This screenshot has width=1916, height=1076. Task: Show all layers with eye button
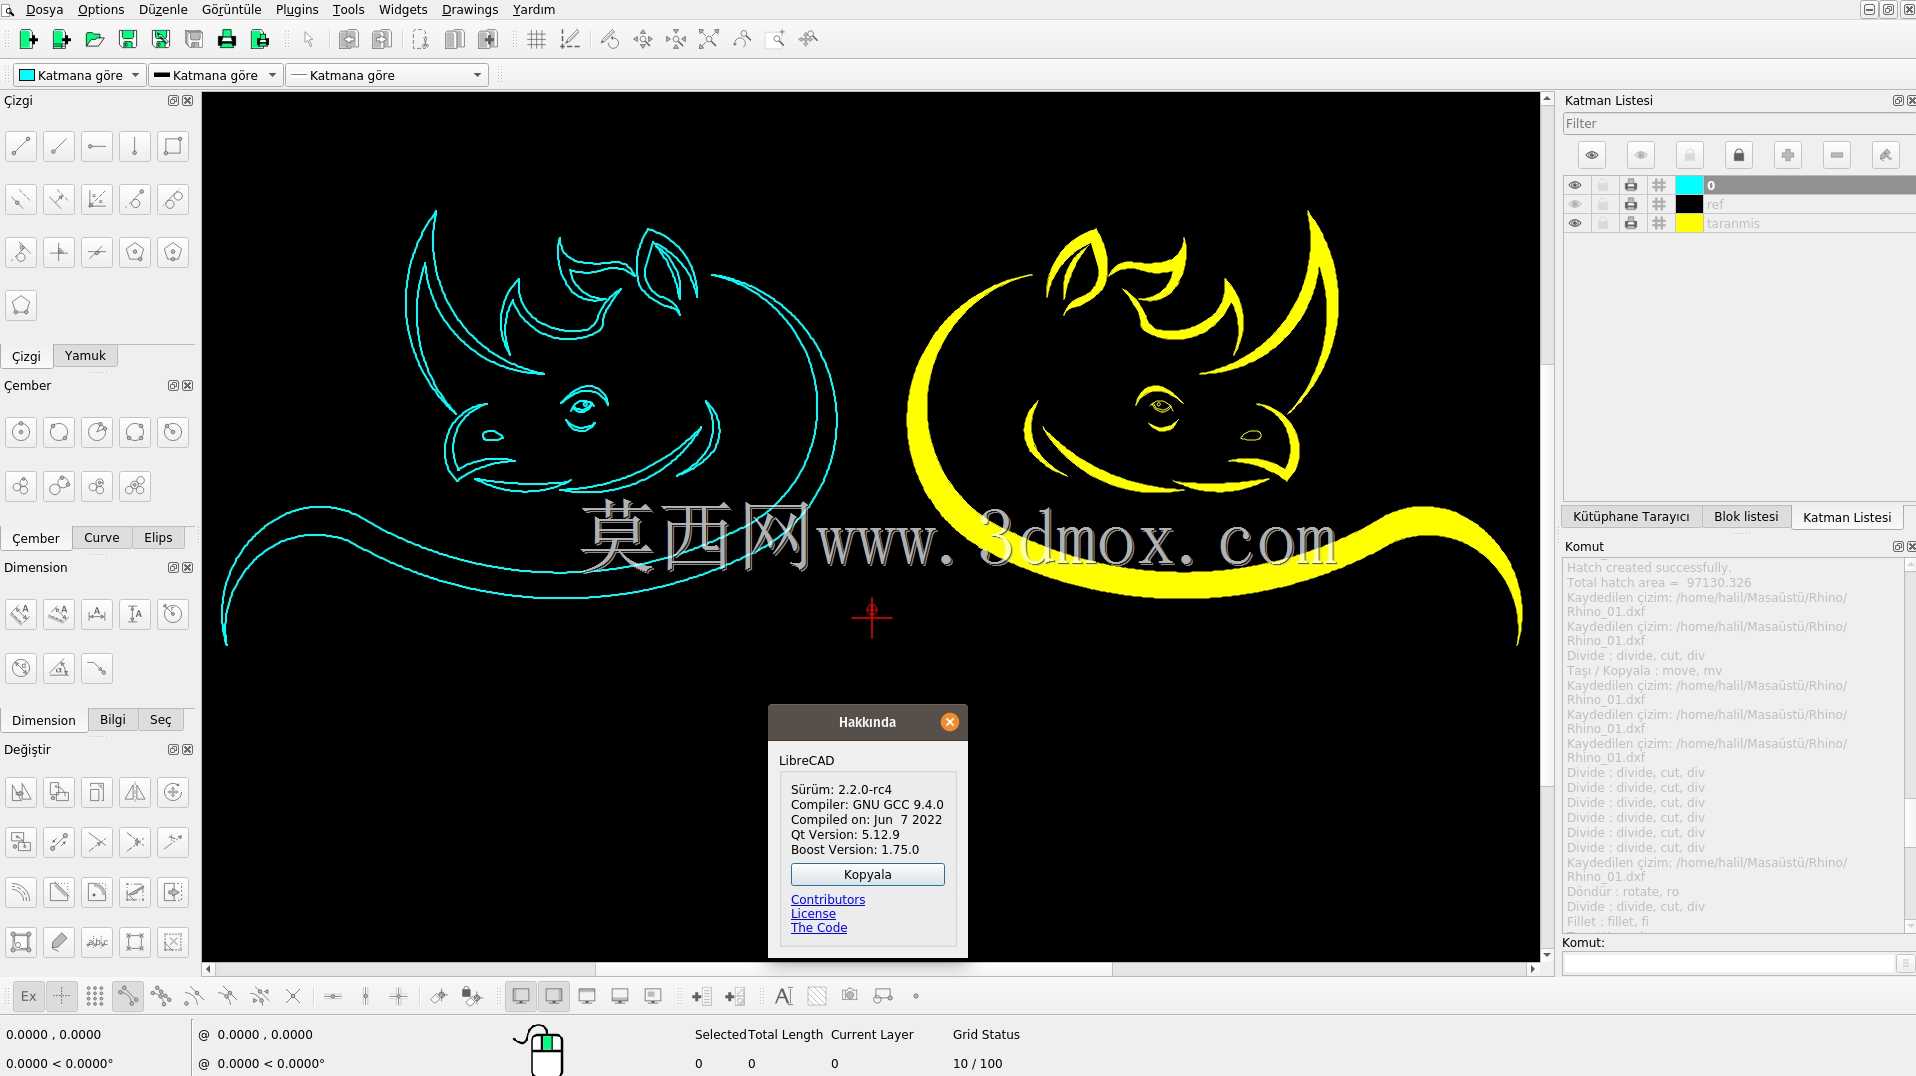coord(1592,155)
